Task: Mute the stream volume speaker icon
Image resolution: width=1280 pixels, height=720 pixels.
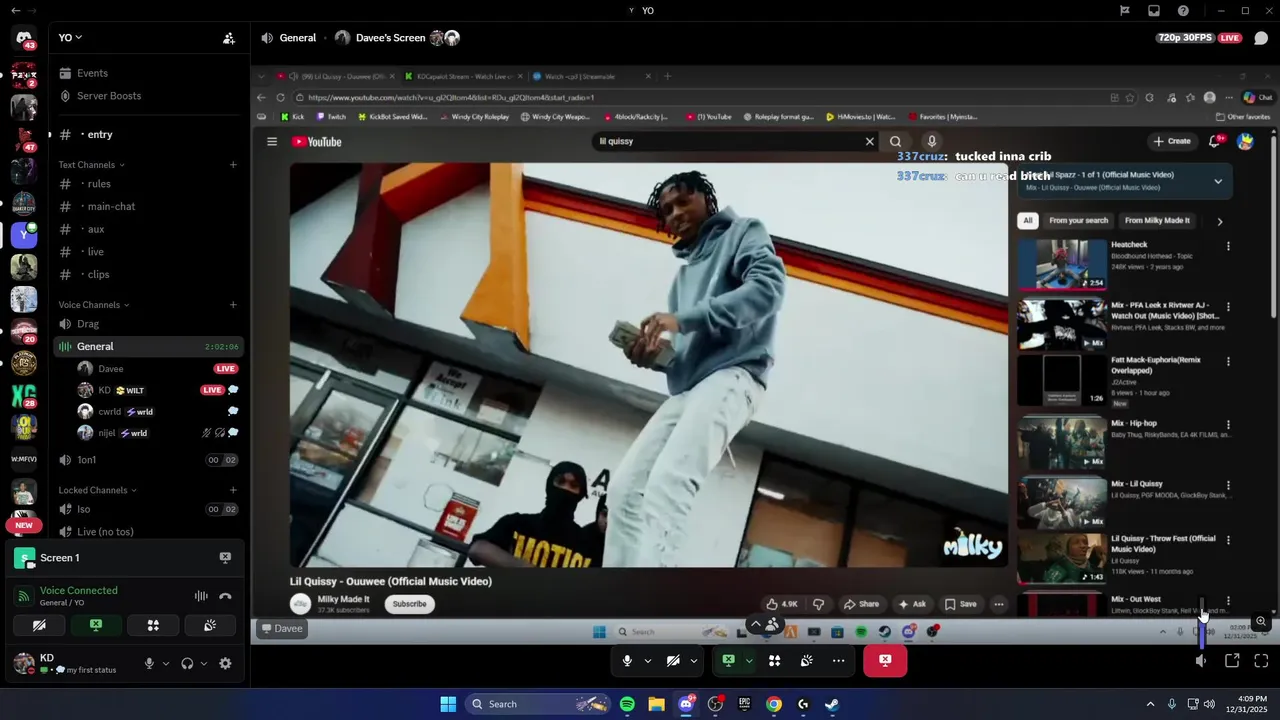Action: tap(1202, 661)
